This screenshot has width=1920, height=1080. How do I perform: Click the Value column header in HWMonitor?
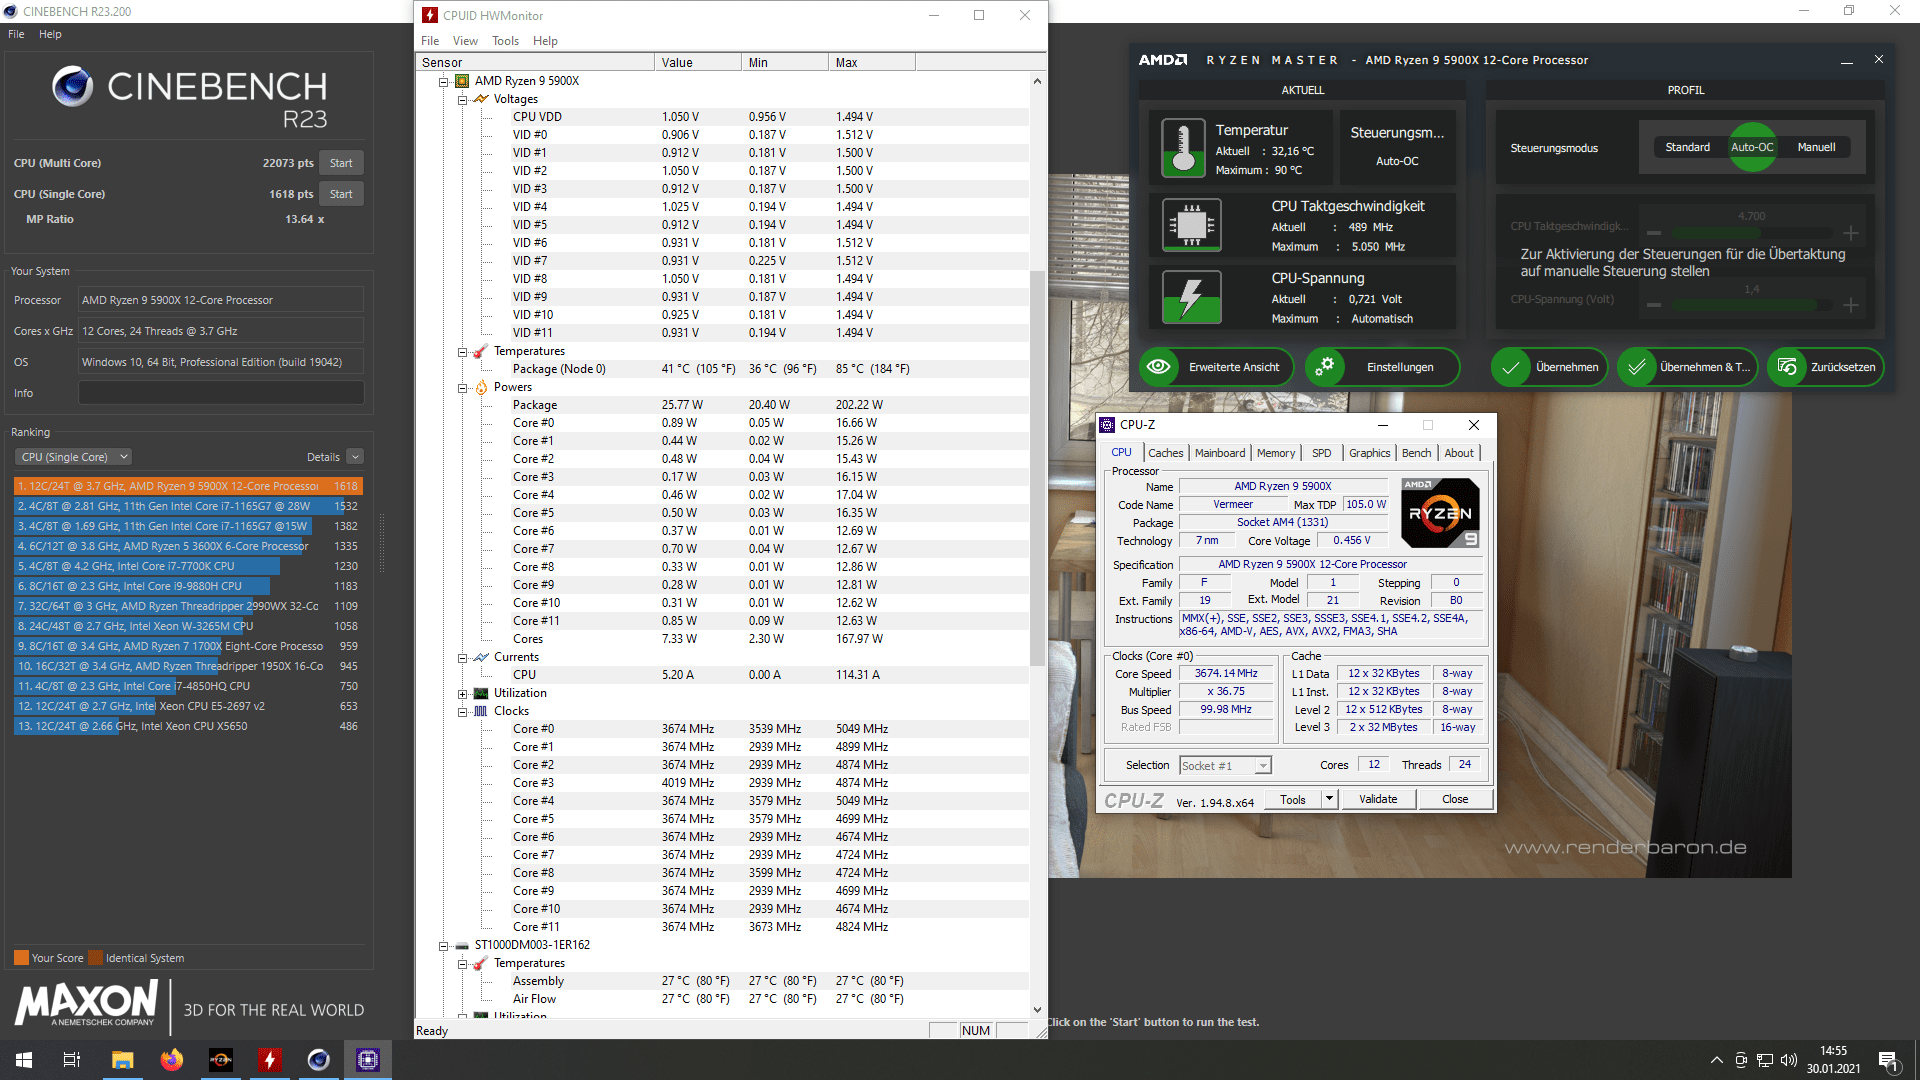[698, 62]
